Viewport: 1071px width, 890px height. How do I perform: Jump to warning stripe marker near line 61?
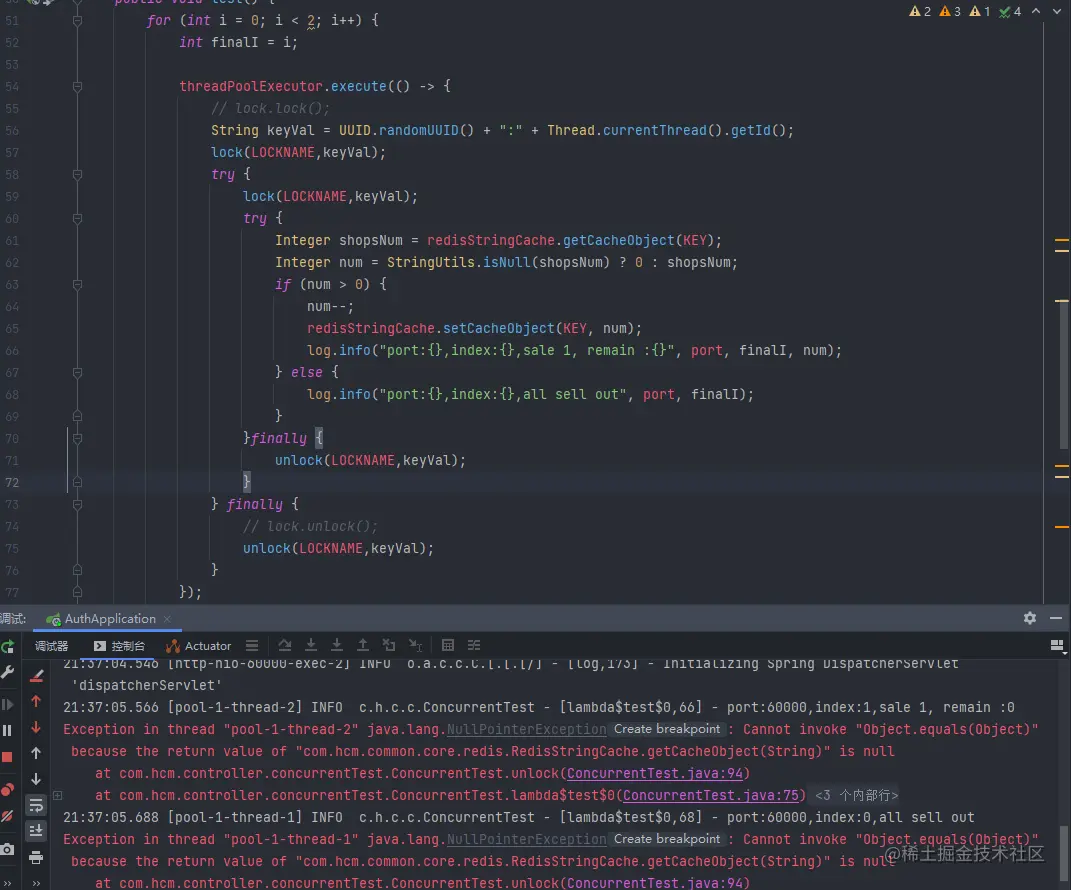coord(1061,240)
